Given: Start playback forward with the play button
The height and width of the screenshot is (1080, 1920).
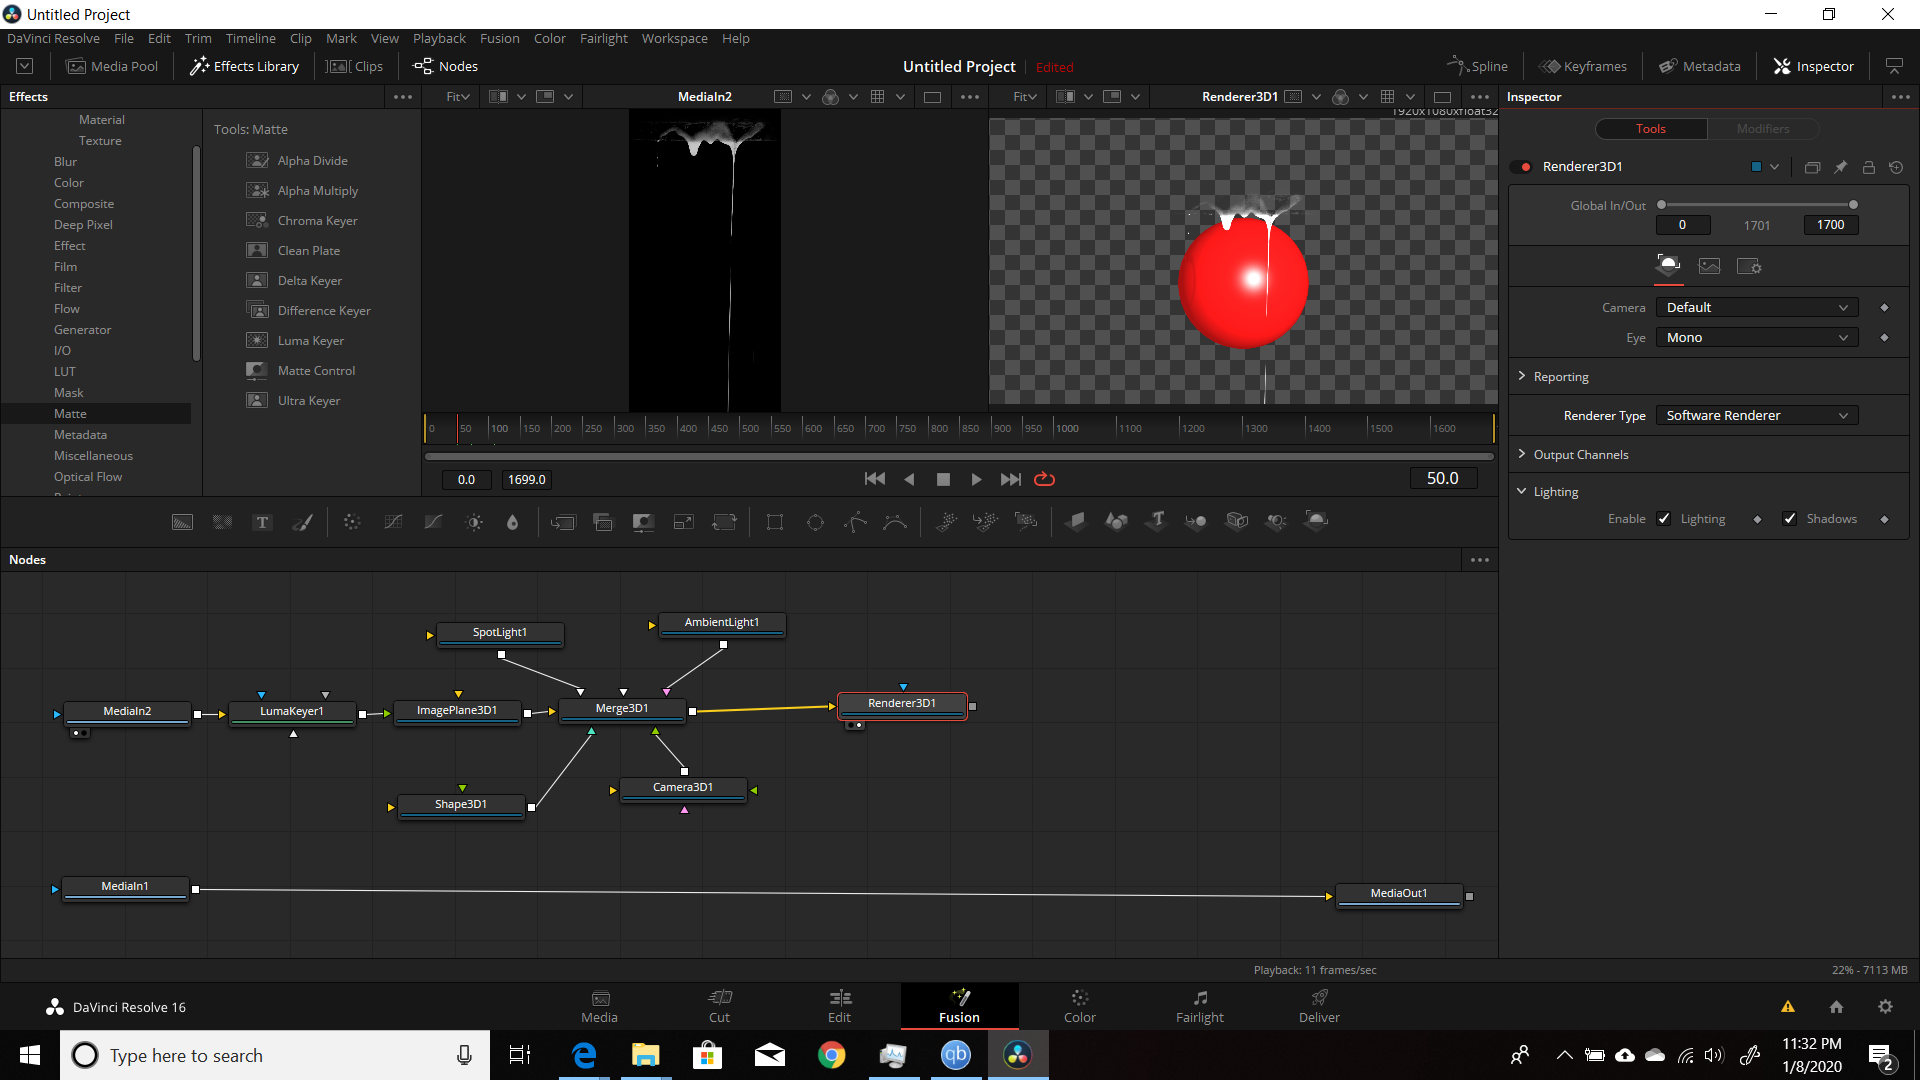Looking at the screenshot, I should point(976,479).
